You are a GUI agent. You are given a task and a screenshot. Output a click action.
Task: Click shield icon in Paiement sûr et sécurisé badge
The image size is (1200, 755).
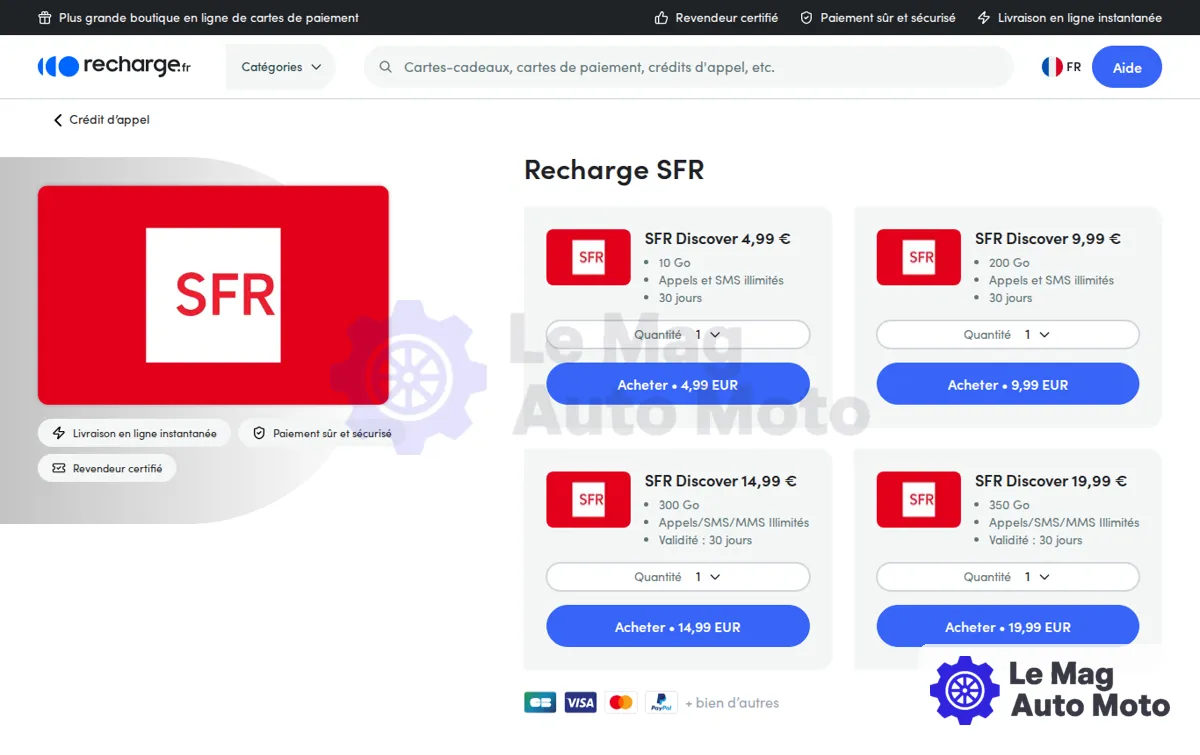click(x=259, y=434)
